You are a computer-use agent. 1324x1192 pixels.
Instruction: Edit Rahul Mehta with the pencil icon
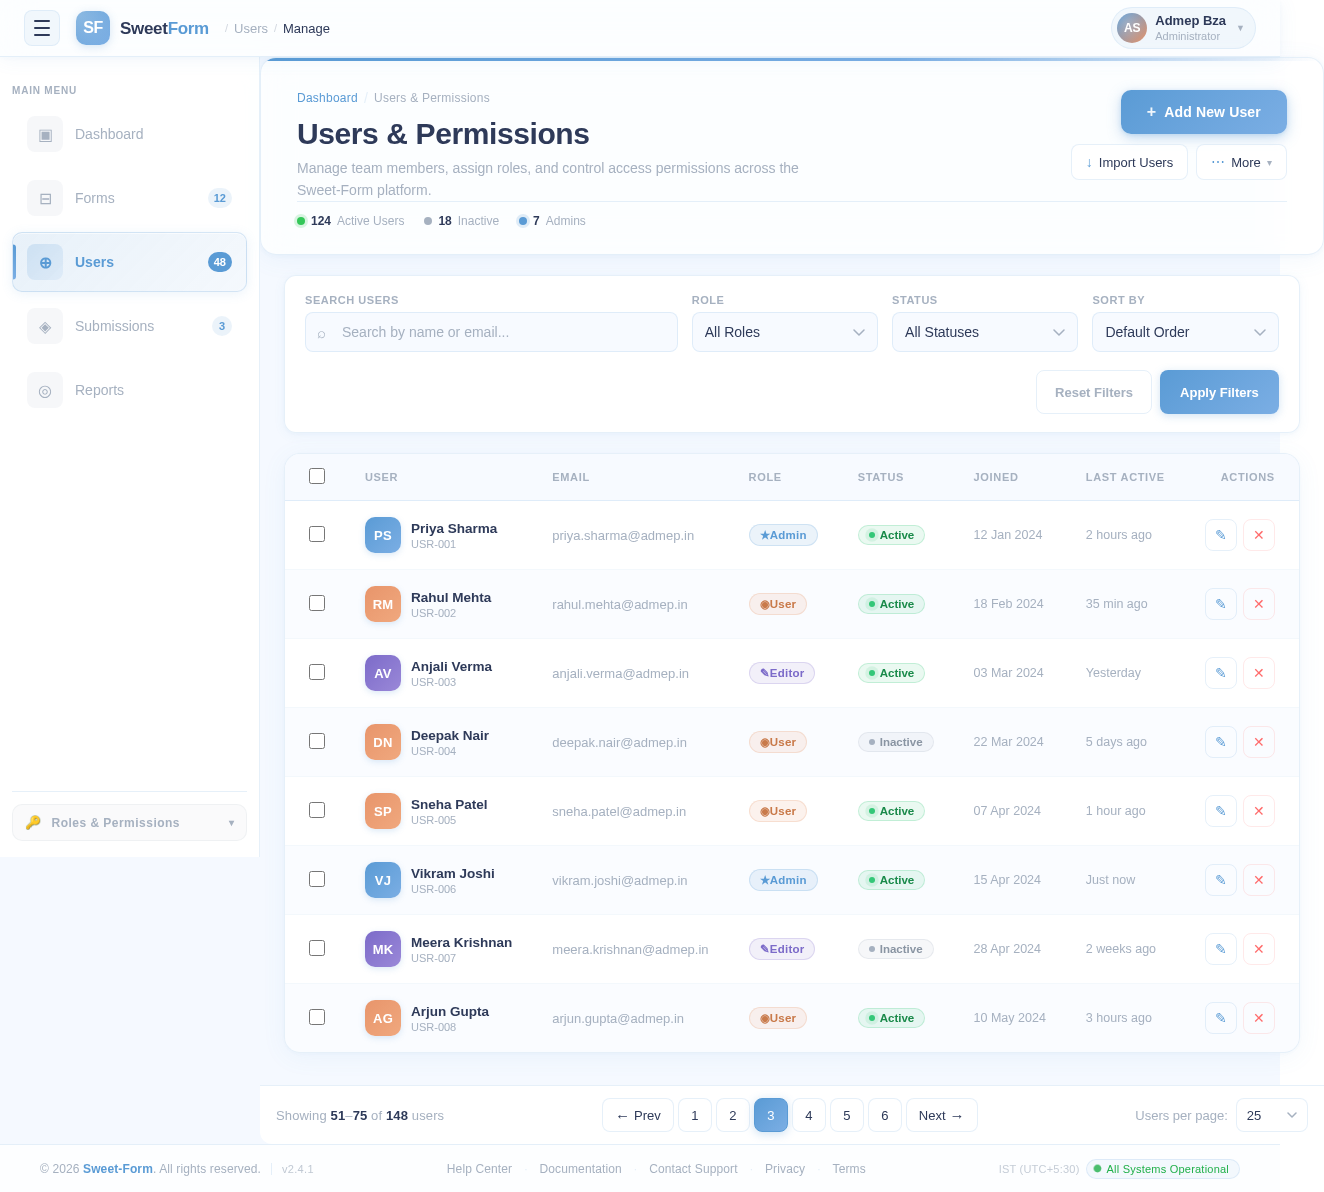click(x=1221, y=604)
